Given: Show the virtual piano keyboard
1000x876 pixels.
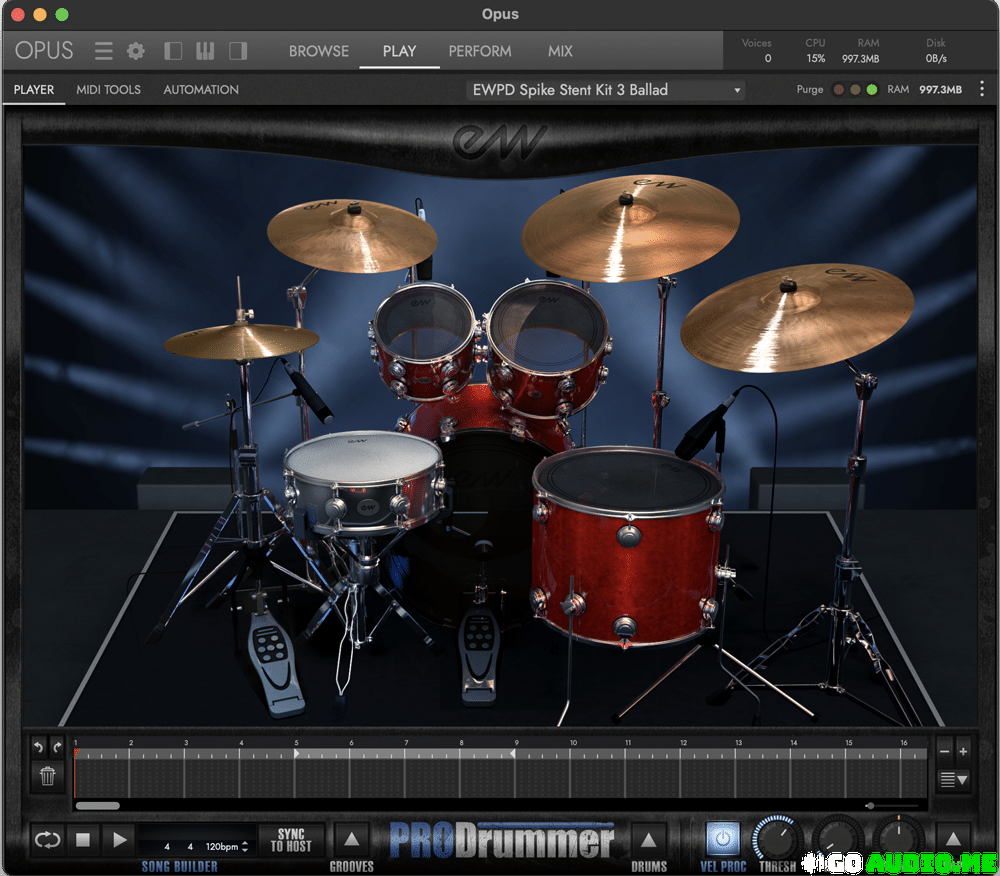Looking at the screenshot, I should (205, 51).
